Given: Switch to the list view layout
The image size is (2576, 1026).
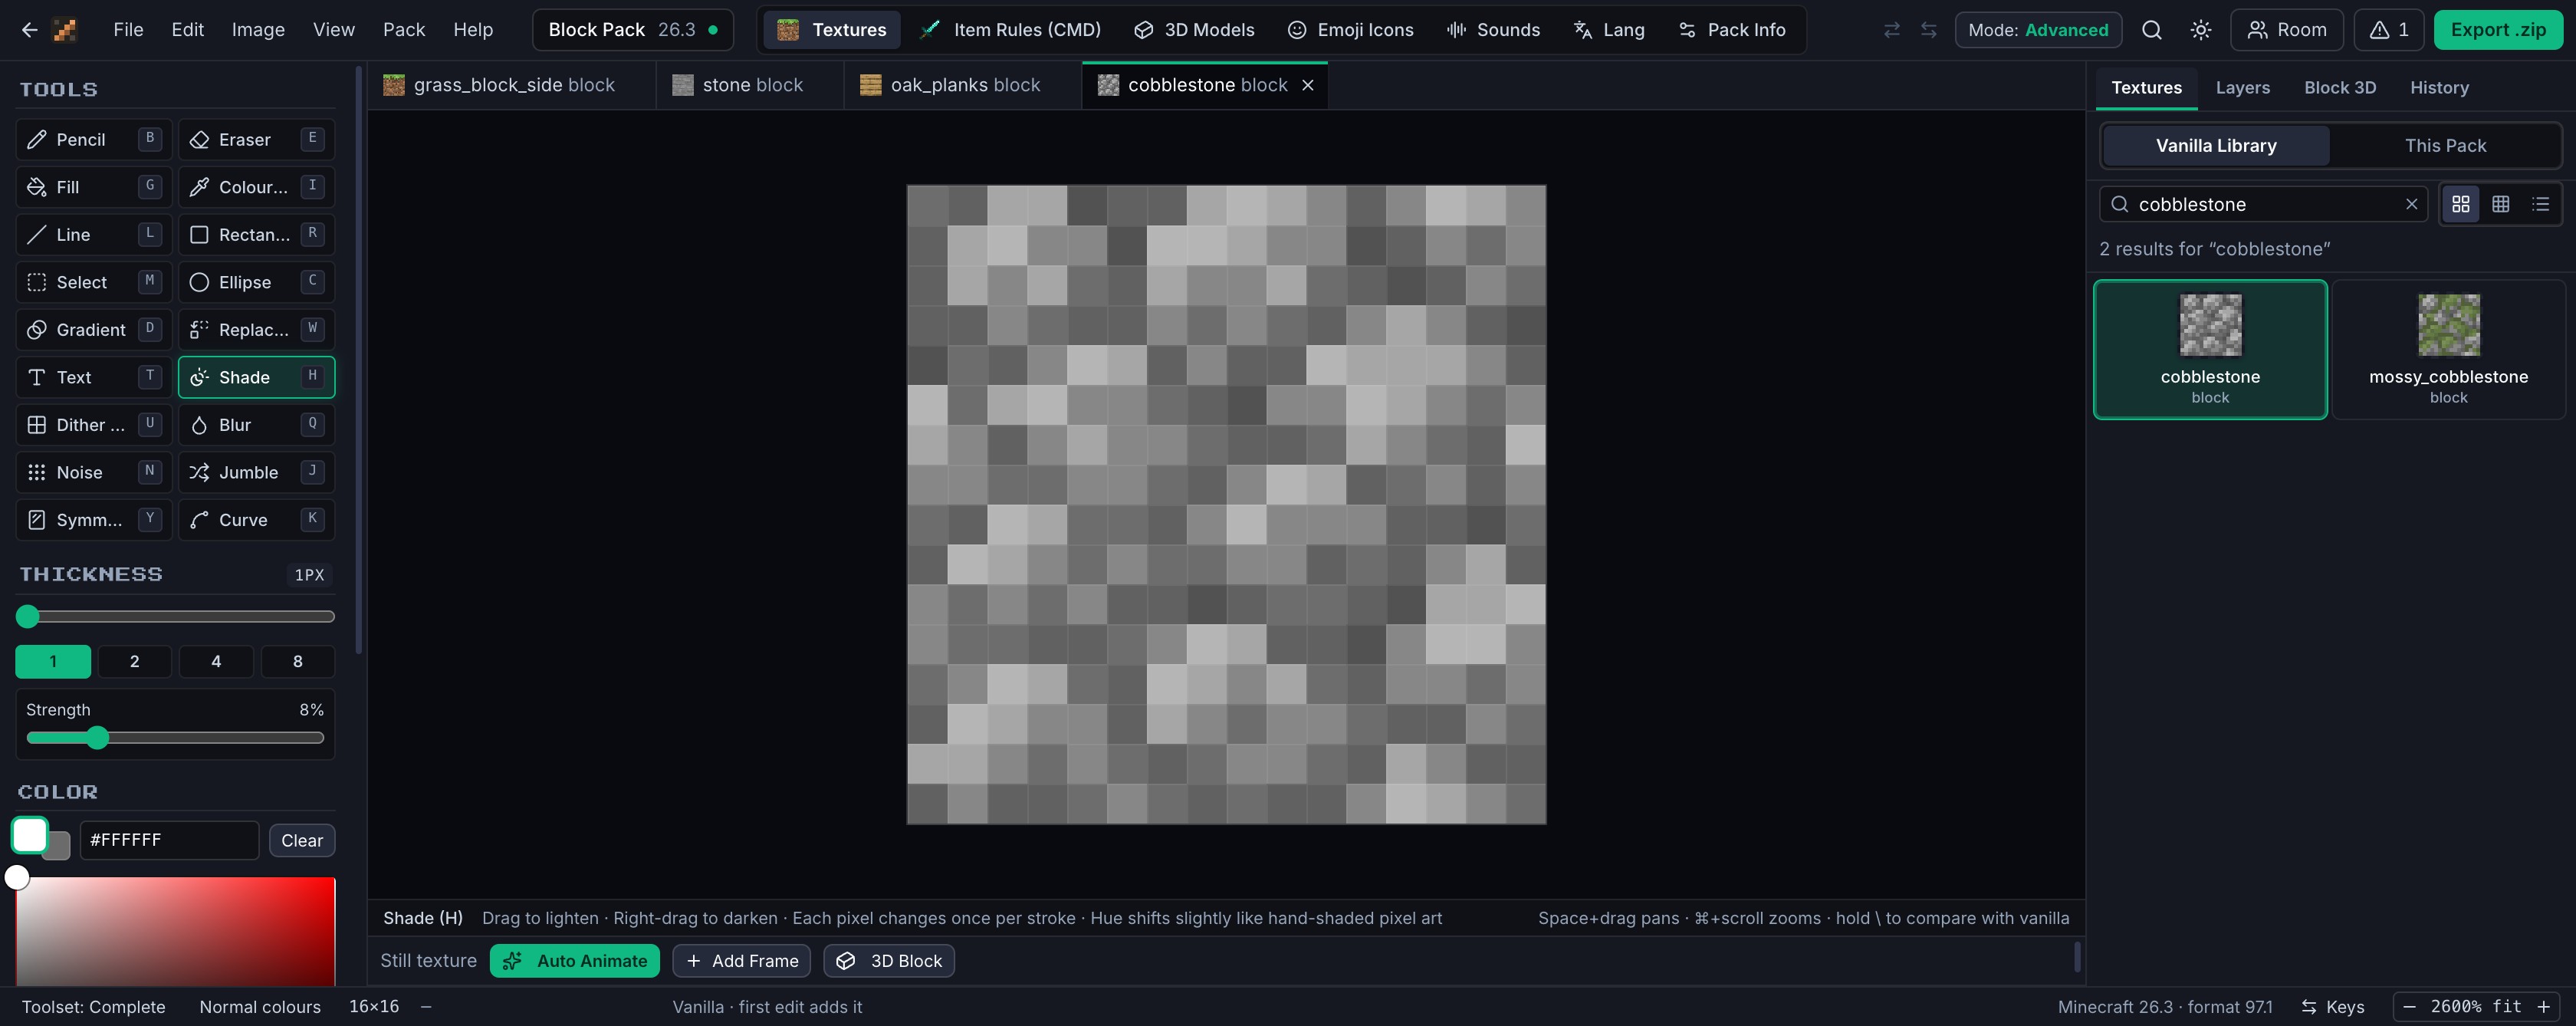Looking at the screenshot, I should [x=2540, y=204].
